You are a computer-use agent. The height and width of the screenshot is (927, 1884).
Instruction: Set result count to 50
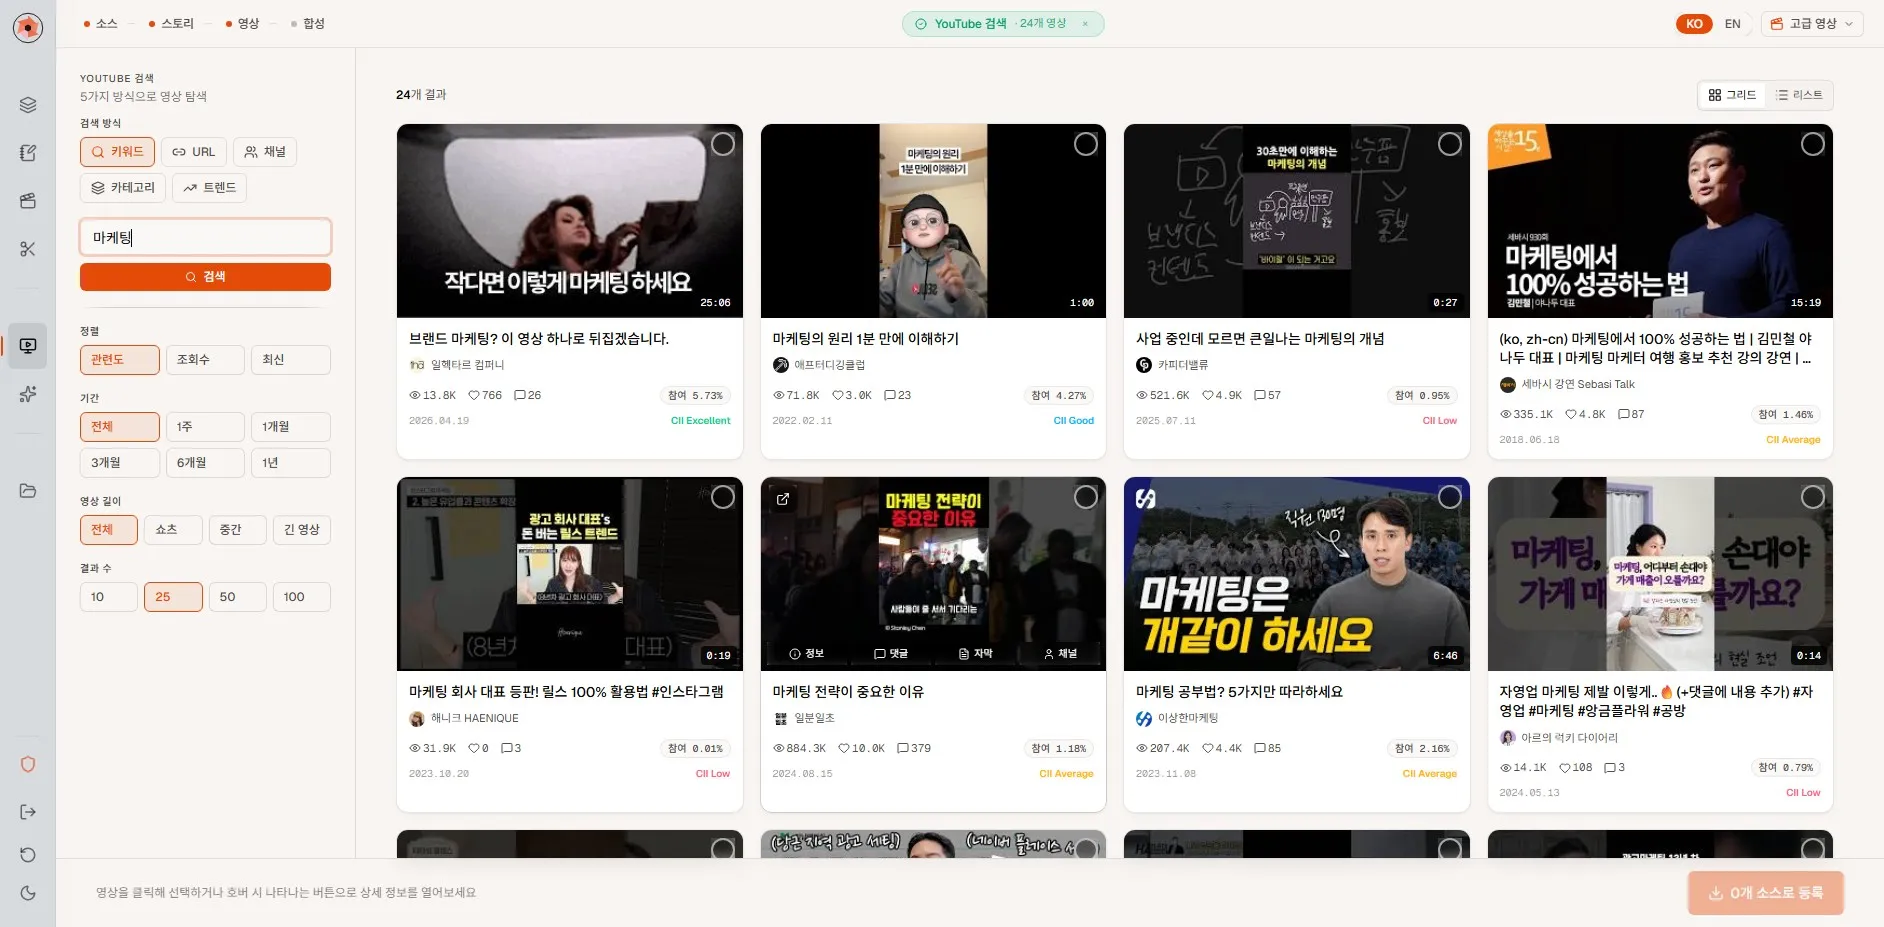pos(237,597)
